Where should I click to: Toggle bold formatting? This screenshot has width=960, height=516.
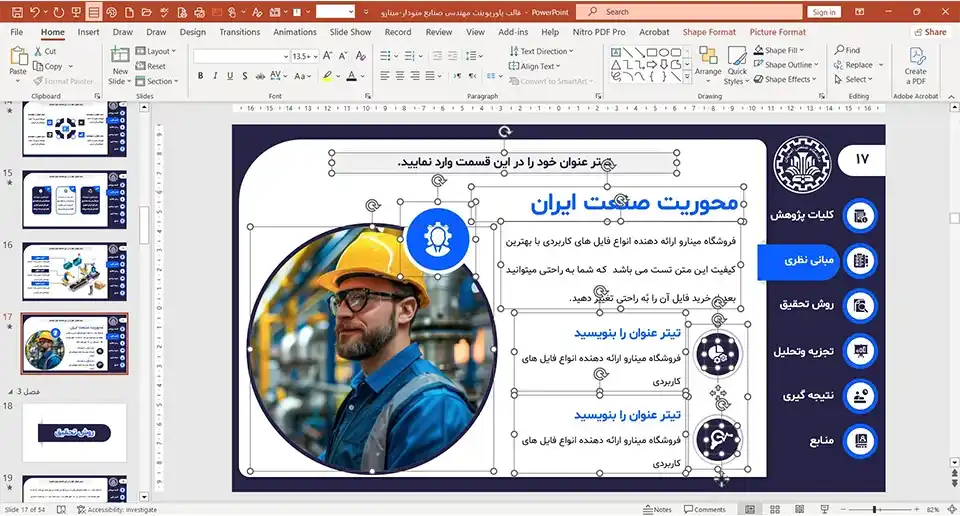200,76
